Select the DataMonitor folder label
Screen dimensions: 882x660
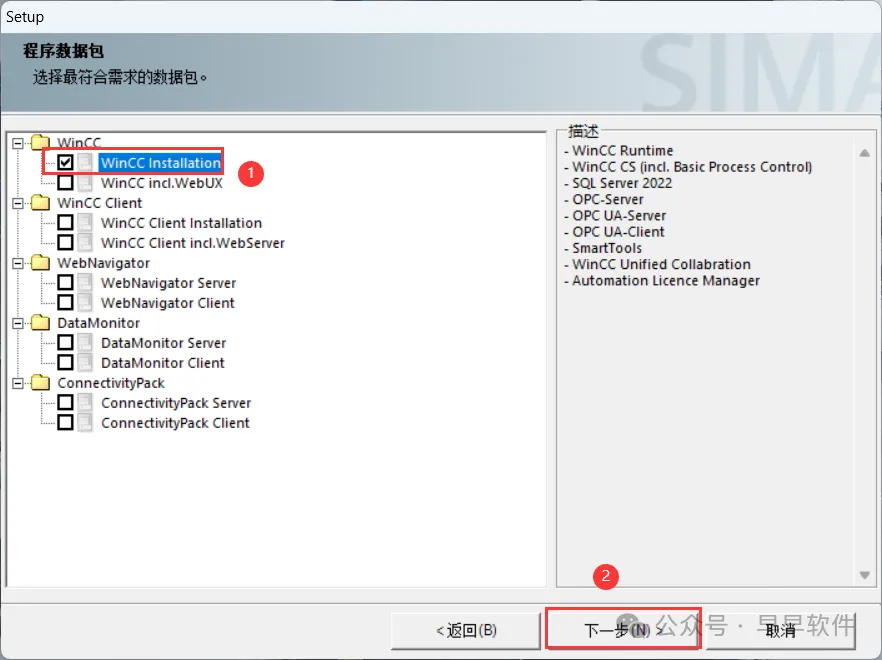pyautogui.click(x=98, y=323)
